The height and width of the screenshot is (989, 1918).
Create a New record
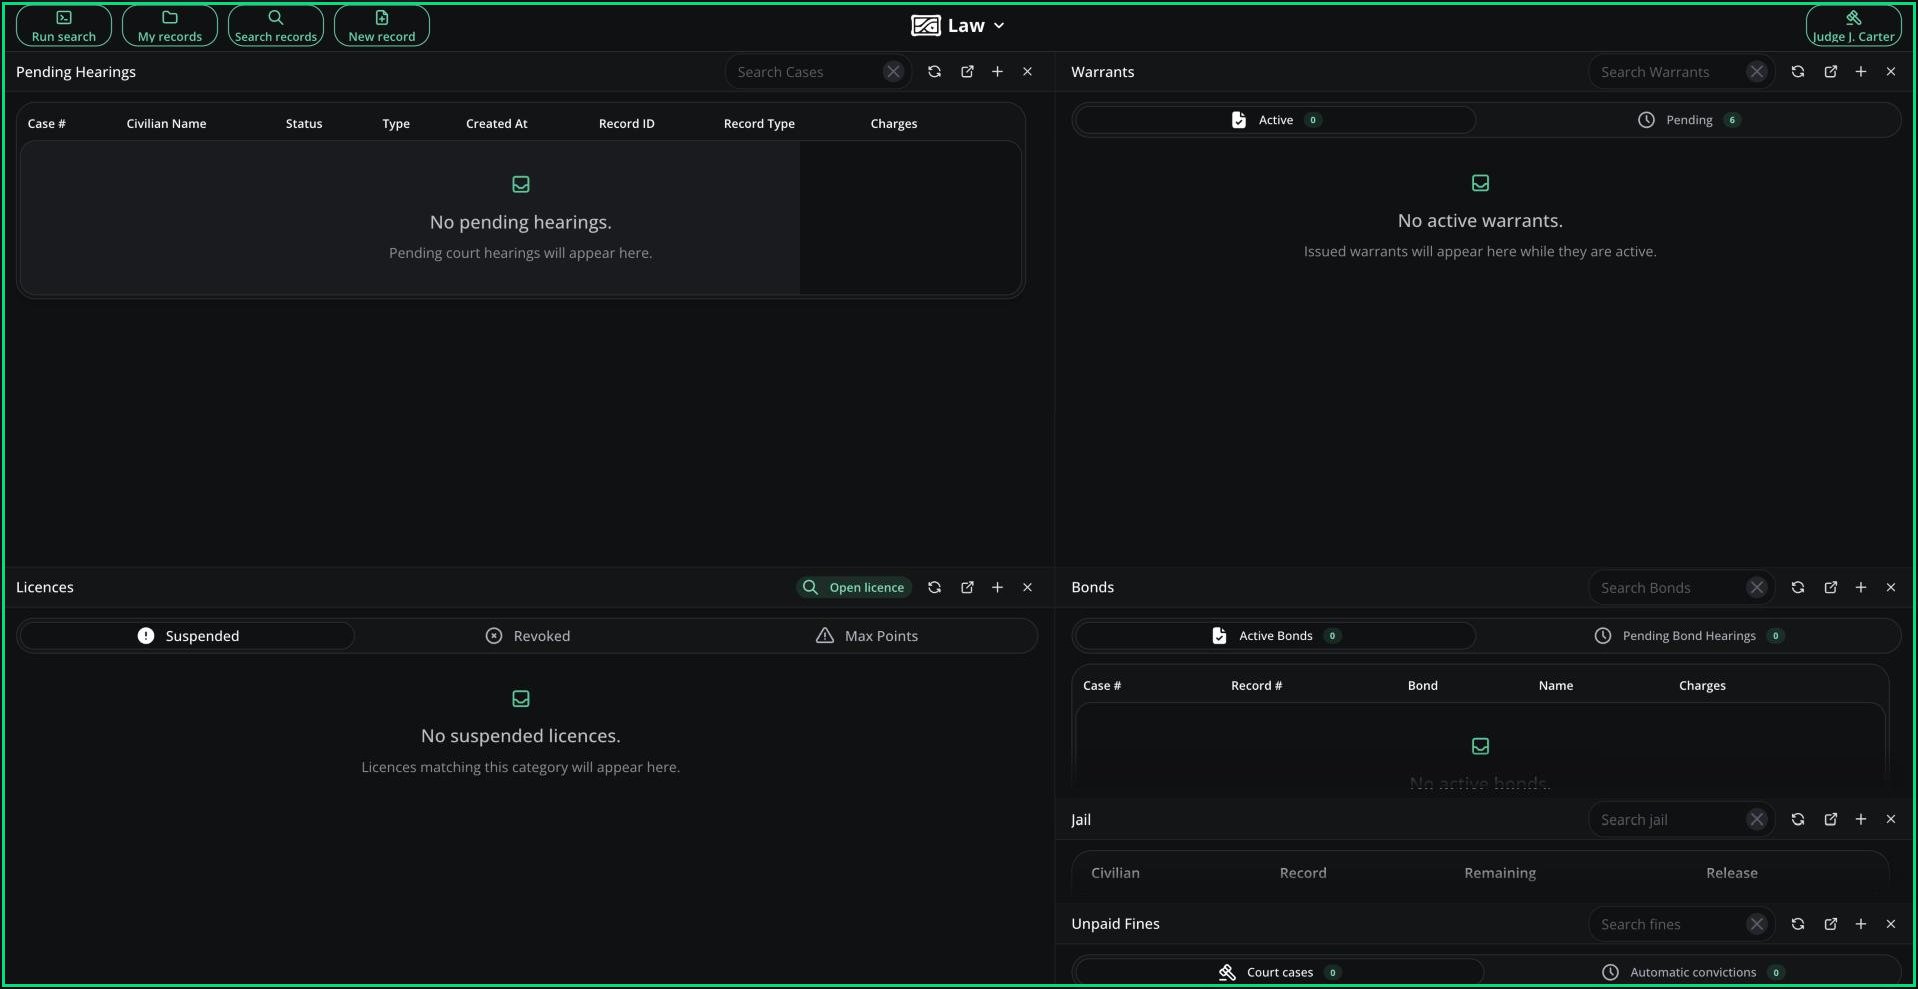tap(382, 26)
